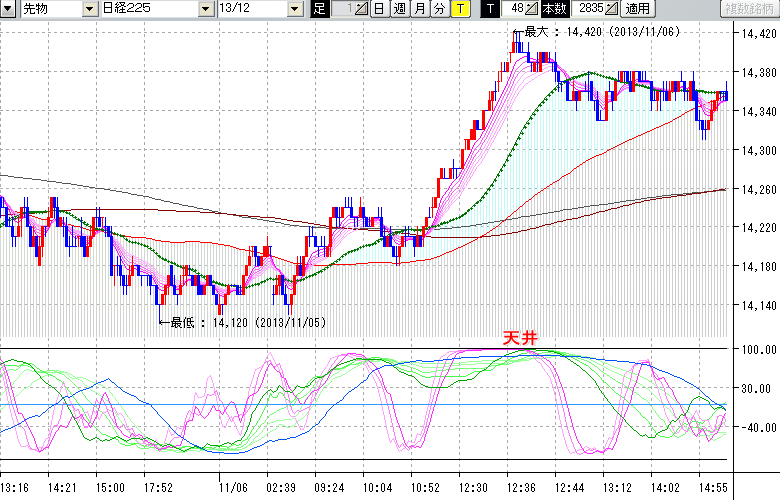Click the small arrow button at far left
Viewport: 780px width, 500px height.
click(x=7, y=9)
